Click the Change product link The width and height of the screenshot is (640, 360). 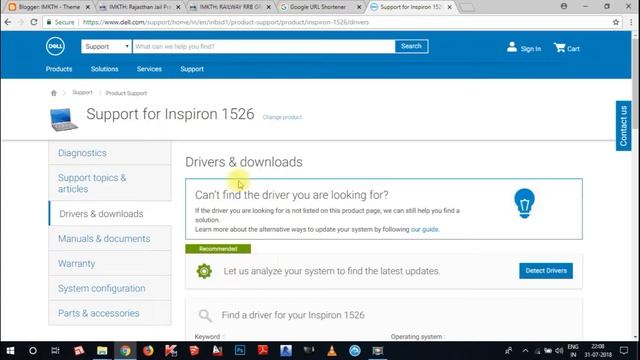point(282,117)
